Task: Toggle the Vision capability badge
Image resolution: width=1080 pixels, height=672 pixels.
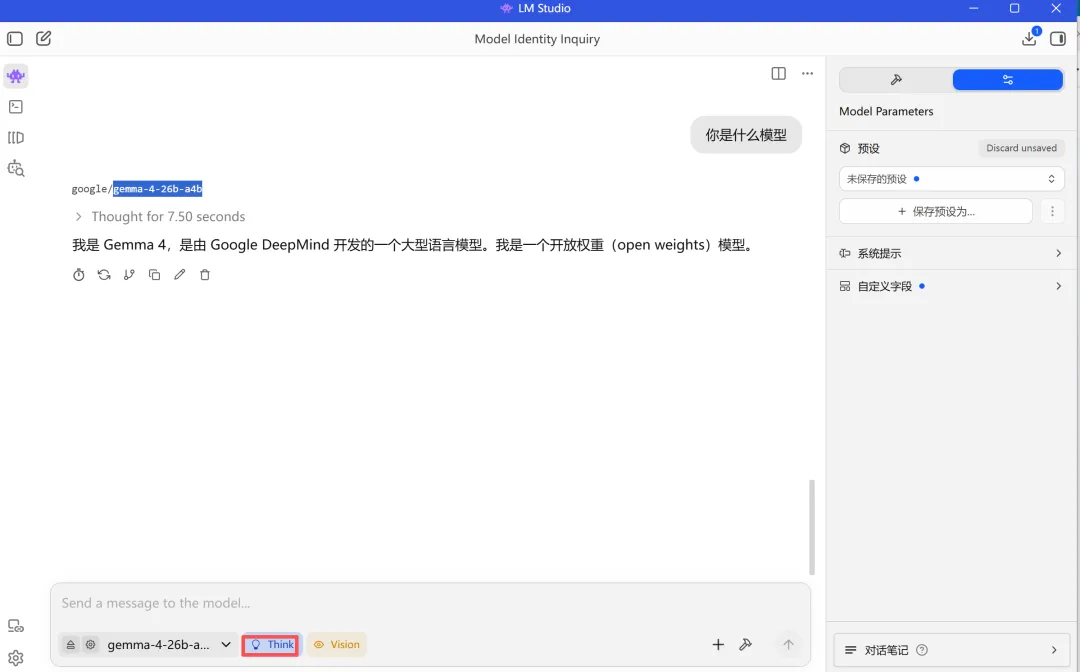Action: [337, 644]
